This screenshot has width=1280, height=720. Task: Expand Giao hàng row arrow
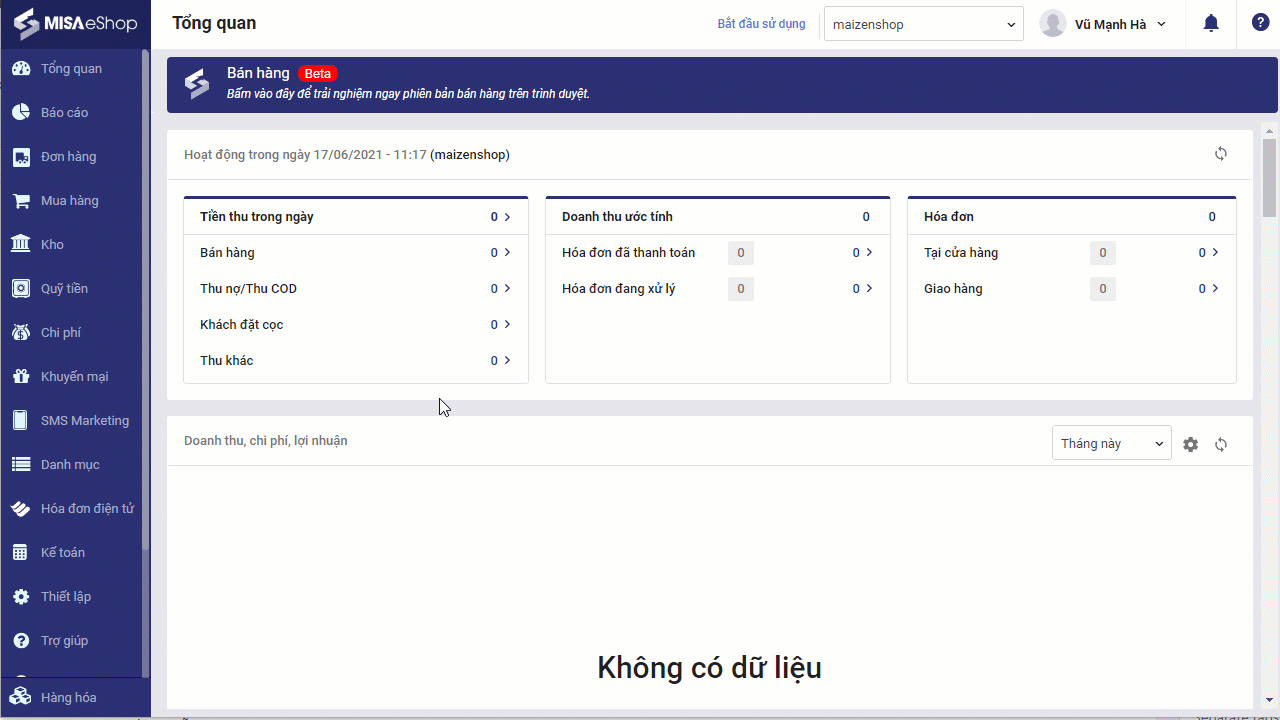click(x=1215, y=289)
